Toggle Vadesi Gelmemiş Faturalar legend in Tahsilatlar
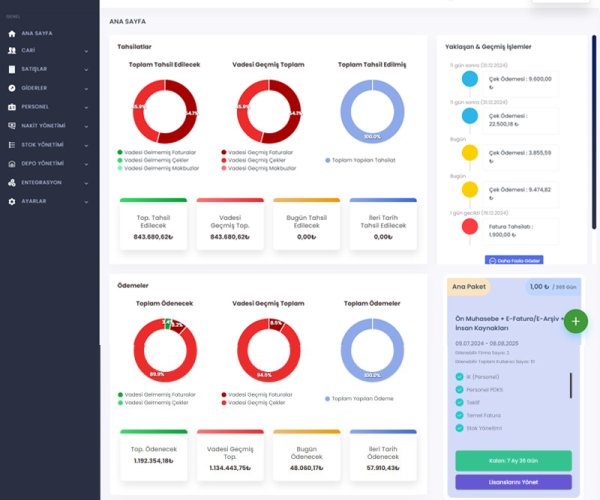 tap(157, 152)
